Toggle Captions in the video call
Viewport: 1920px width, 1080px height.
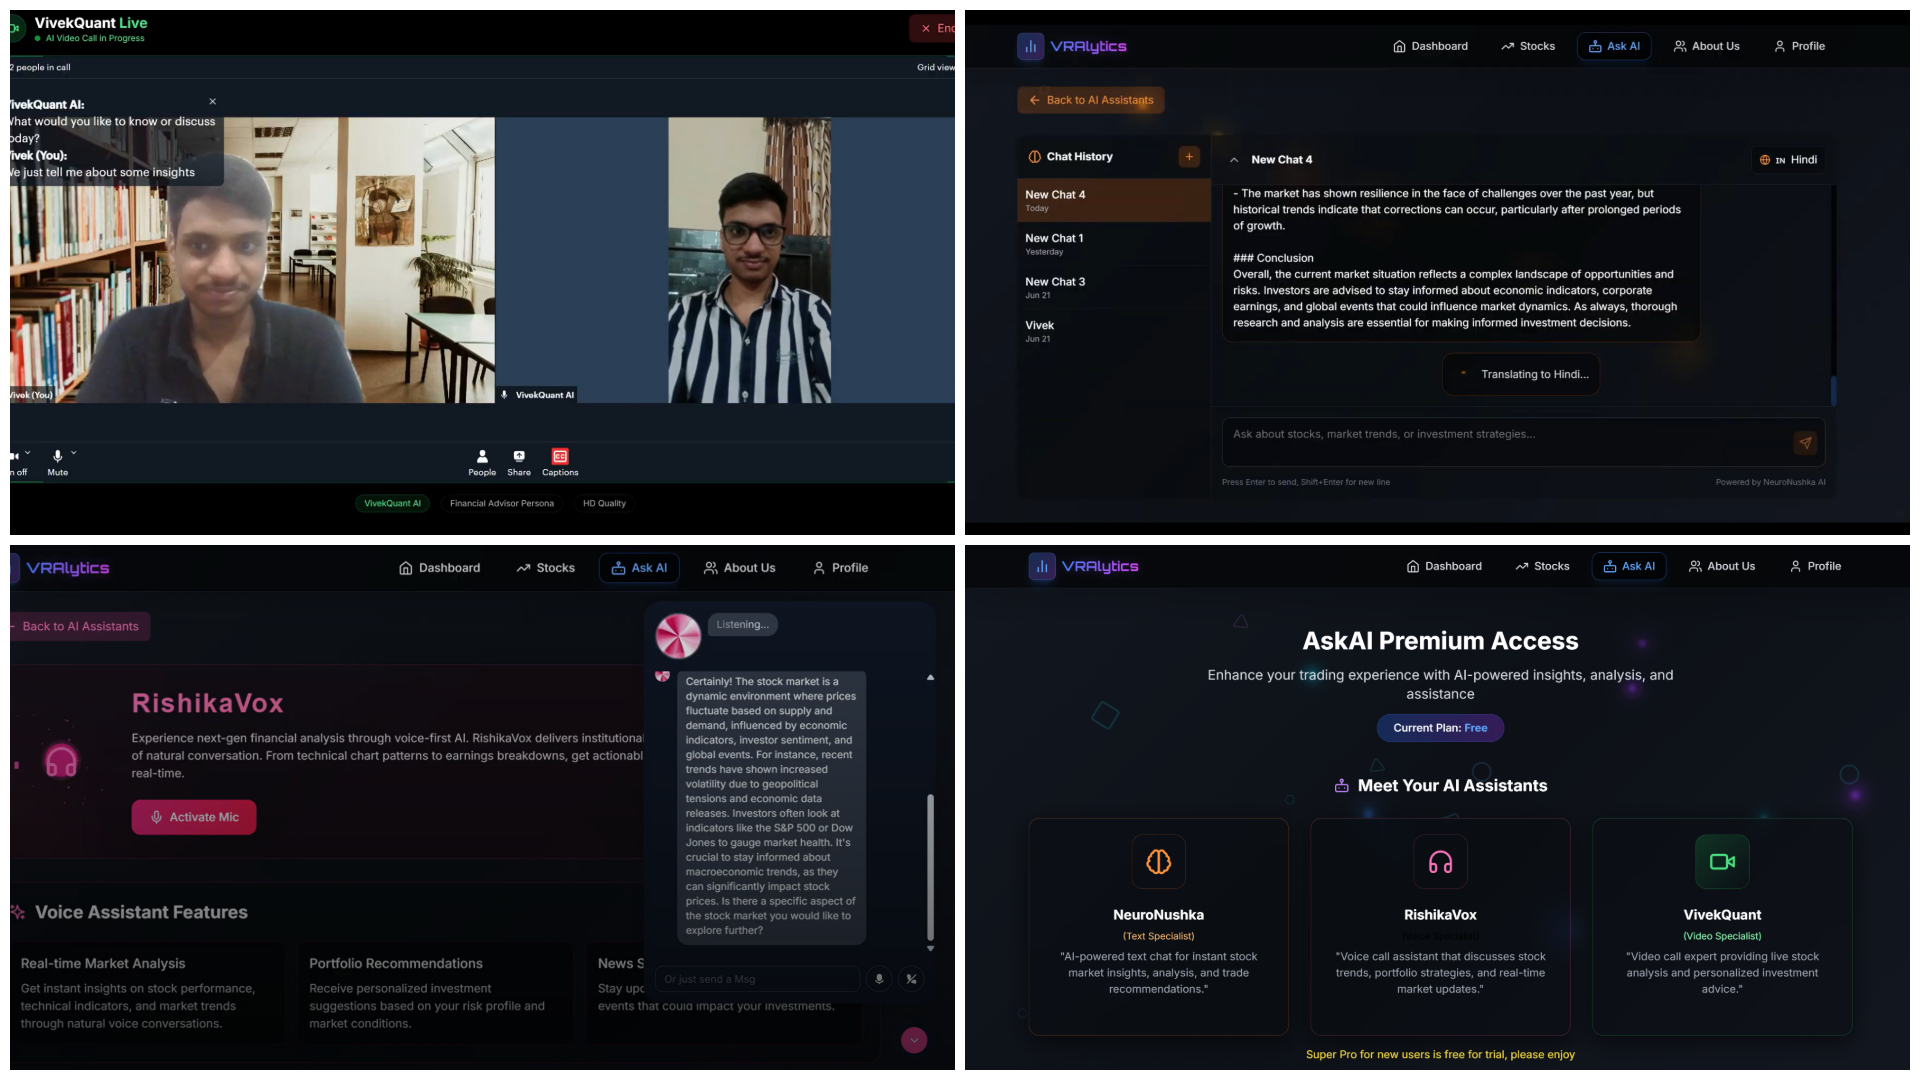[560, 457]
